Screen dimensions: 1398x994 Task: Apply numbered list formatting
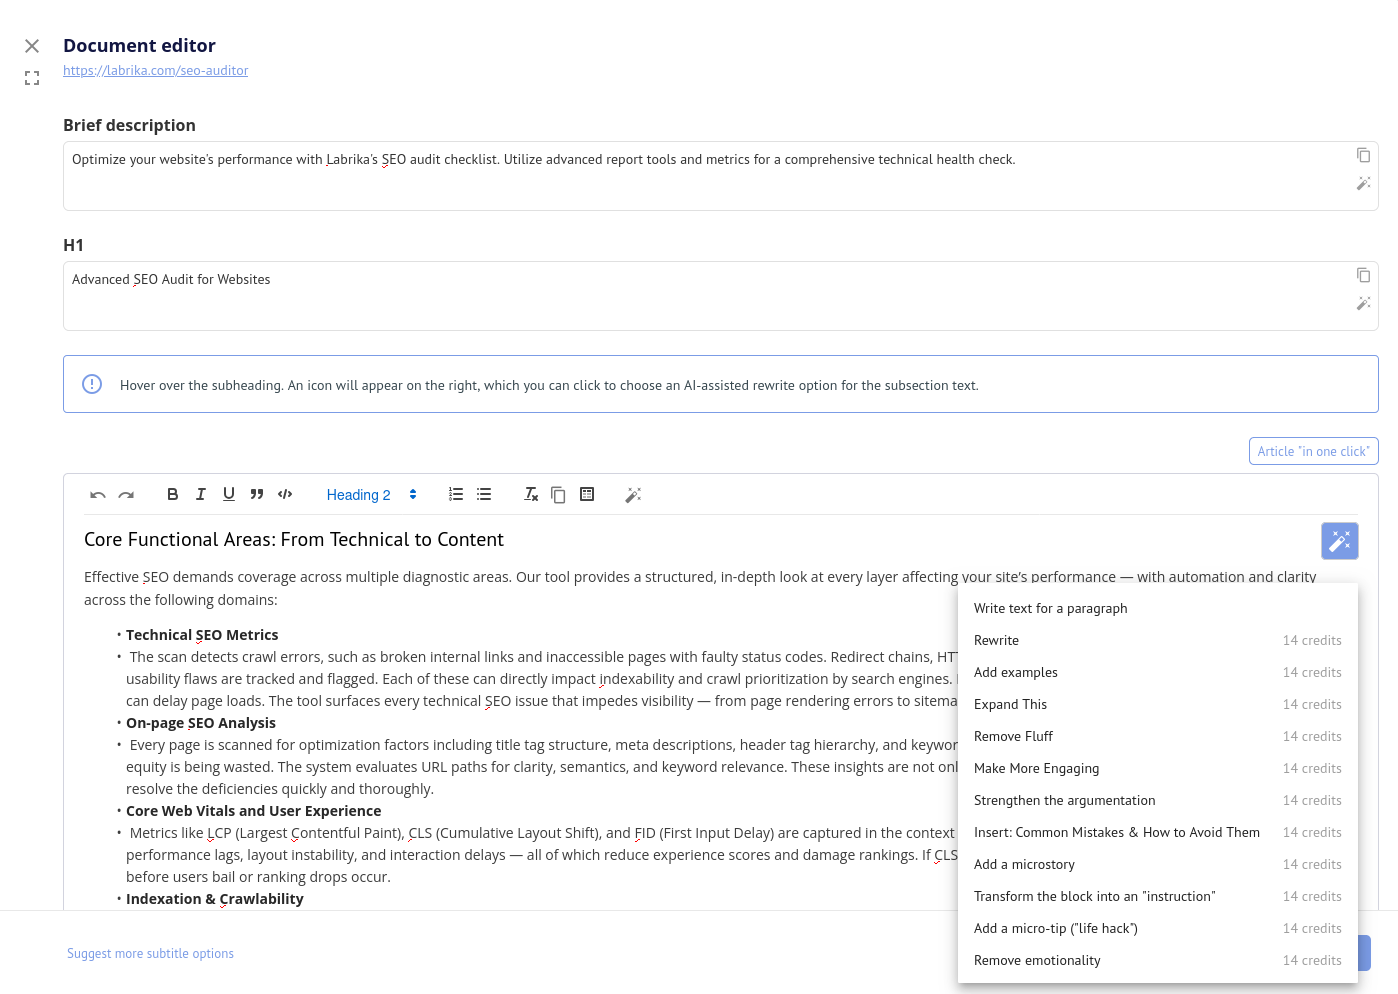pos(456,494)
